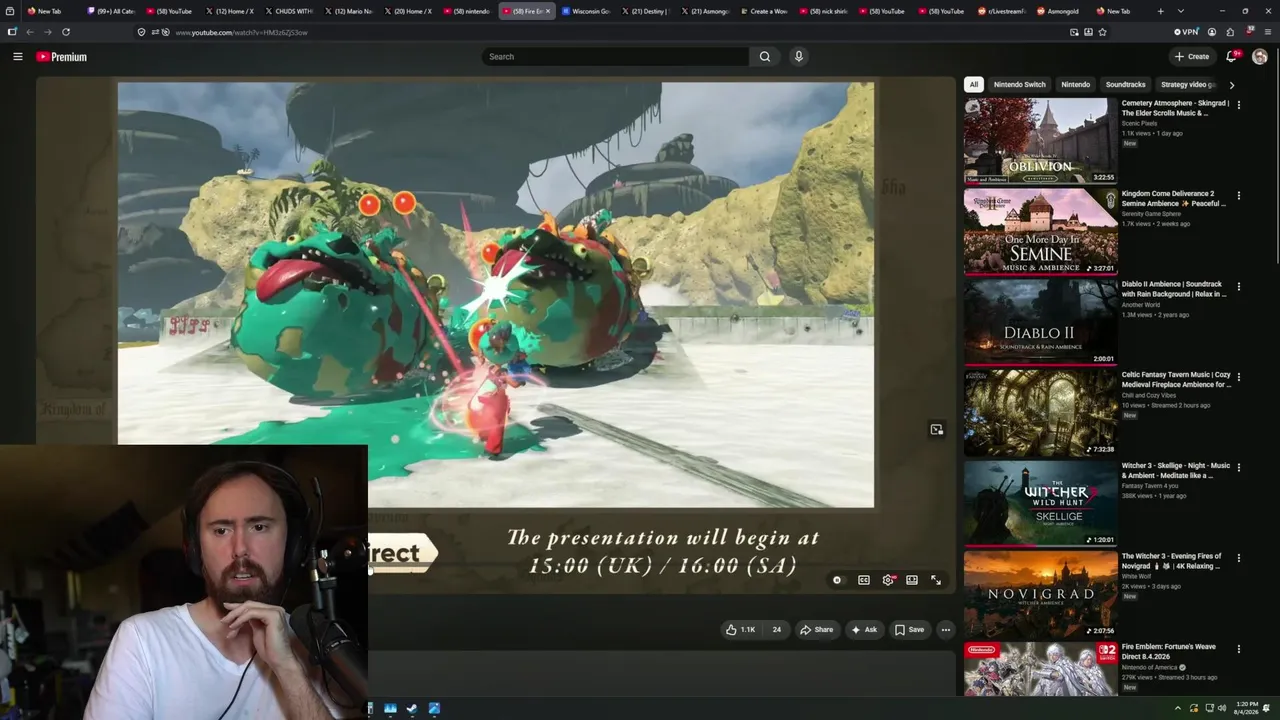Show more filter chips with the arrow
The width and height of the screenshot is (1280, 720).
tap(1231, 85)
